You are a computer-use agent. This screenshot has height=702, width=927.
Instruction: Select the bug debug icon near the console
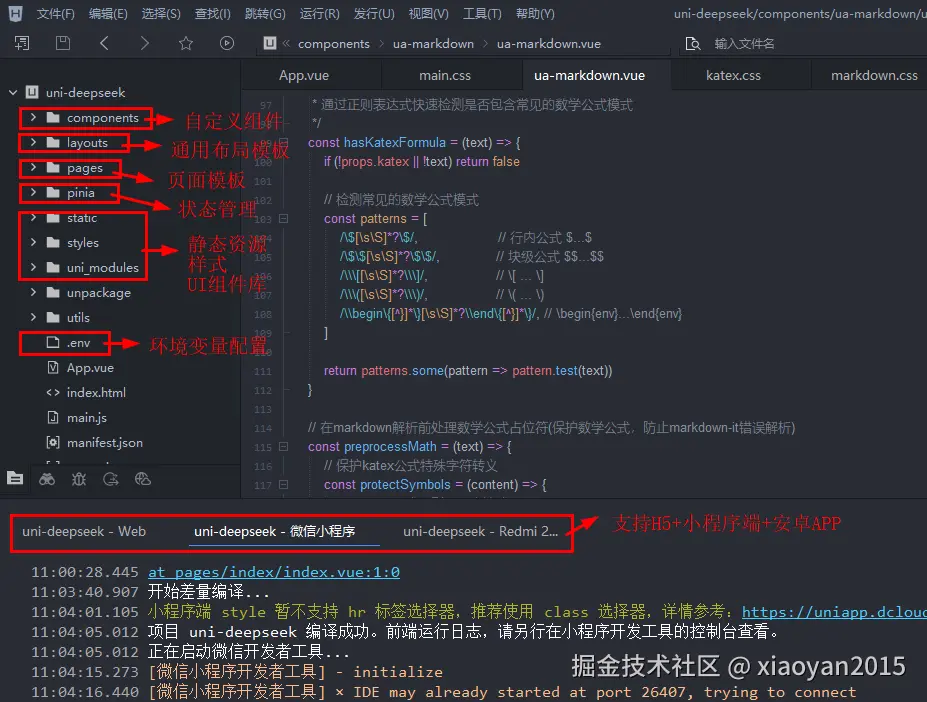78,480
